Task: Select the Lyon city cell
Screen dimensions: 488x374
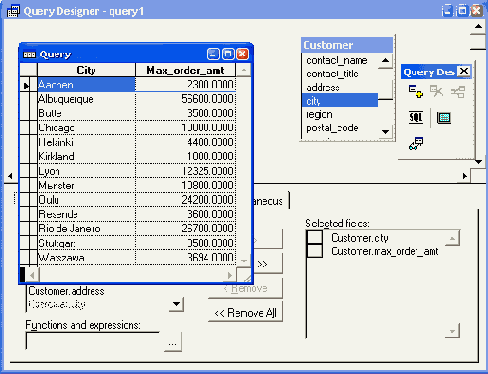Action: (86, 171)
